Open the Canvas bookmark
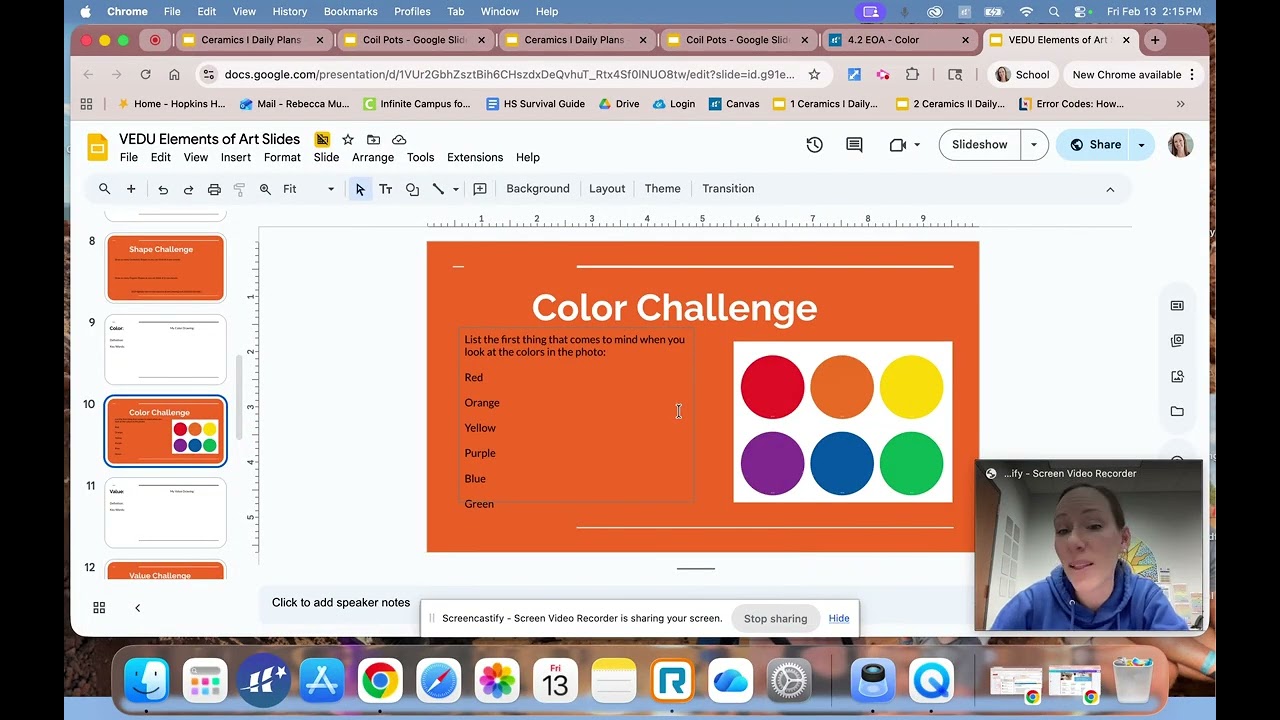The height and width of the screenshot is (720, 1280). coord(734,104)
